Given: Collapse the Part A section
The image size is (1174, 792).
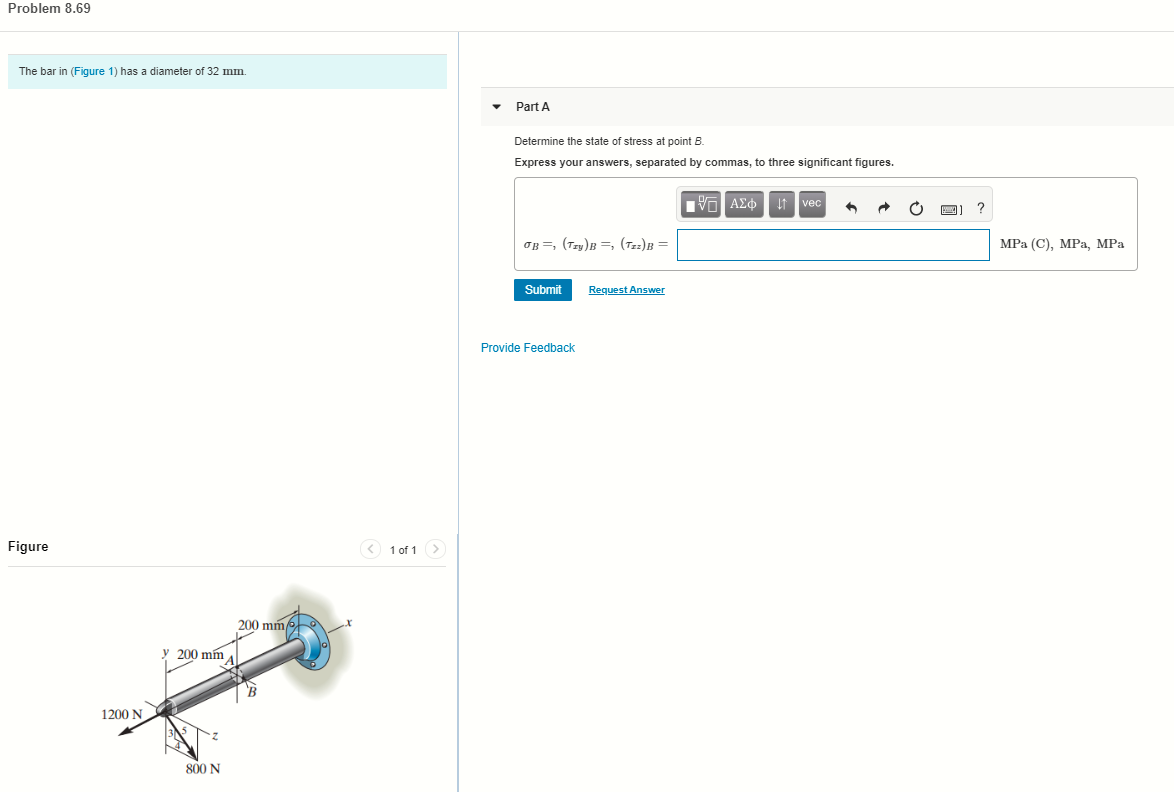Looking at the screenshot, I should point(496,107).
